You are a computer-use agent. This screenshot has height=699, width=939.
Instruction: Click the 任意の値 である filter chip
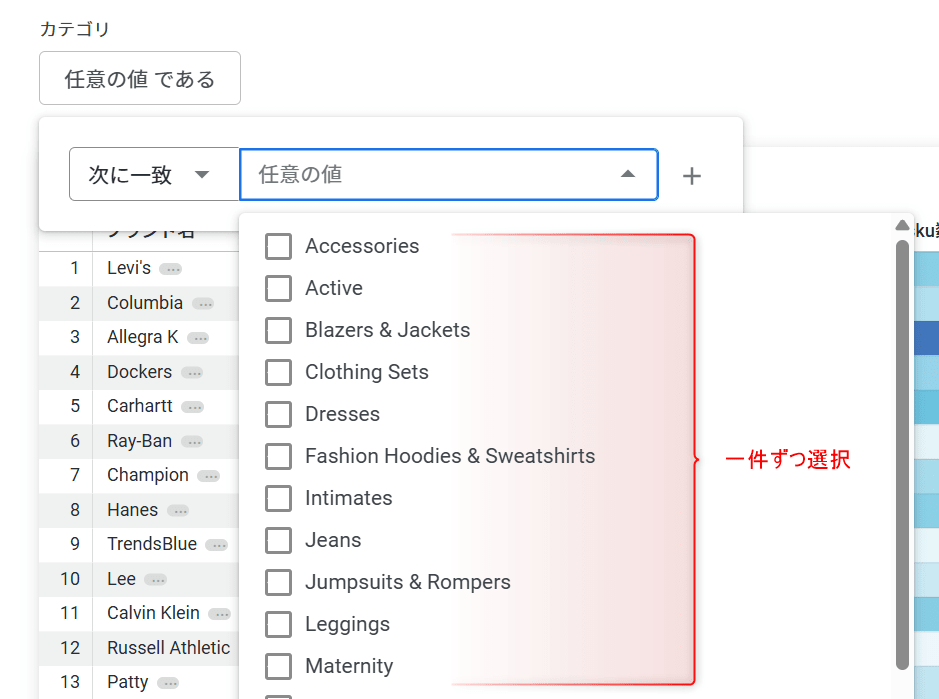(139, 78)
